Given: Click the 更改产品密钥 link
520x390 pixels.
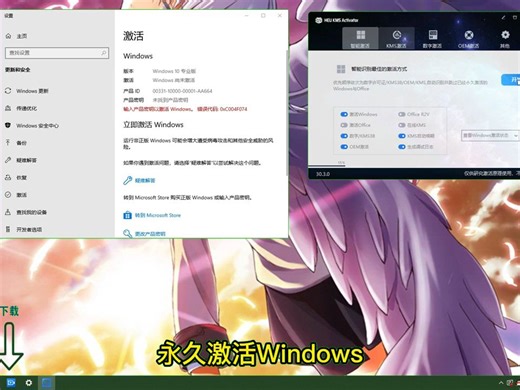Looking at the screenshot, I should (x=150, y=234).
